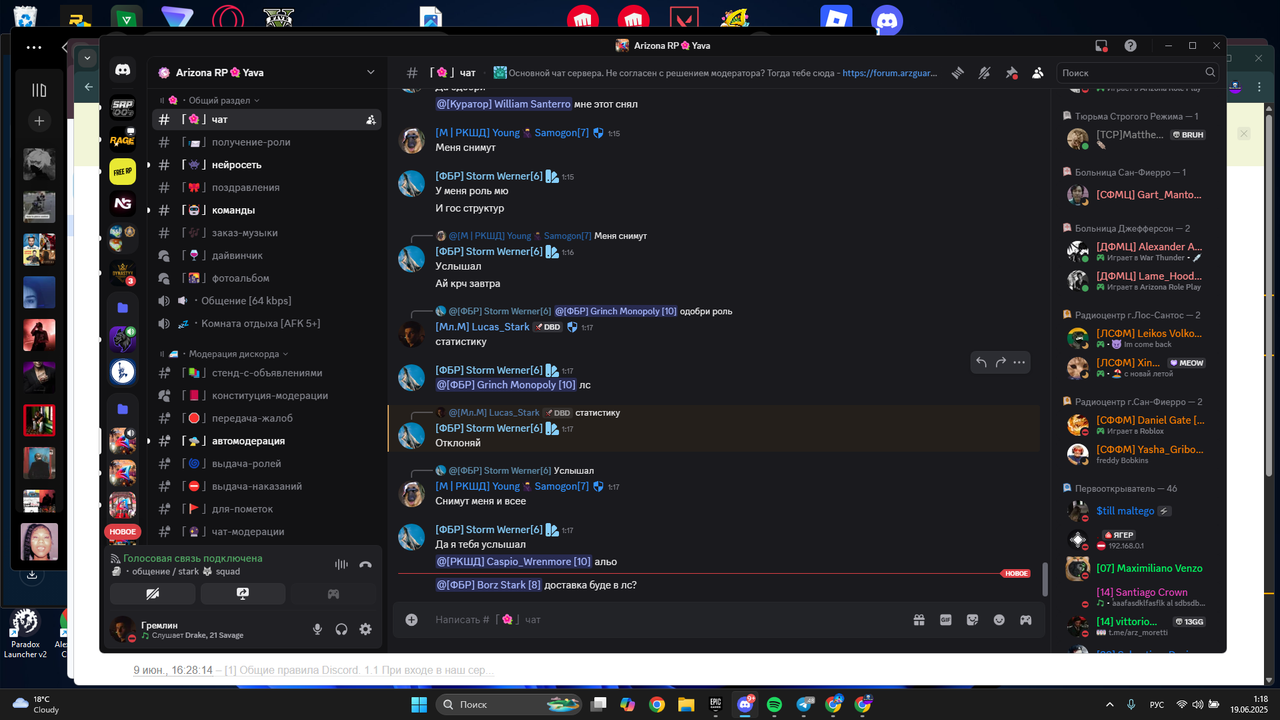Open forum.arzguar link in channel topic
The width and height of the screenshot is (1280, 720).
[892, 73]
